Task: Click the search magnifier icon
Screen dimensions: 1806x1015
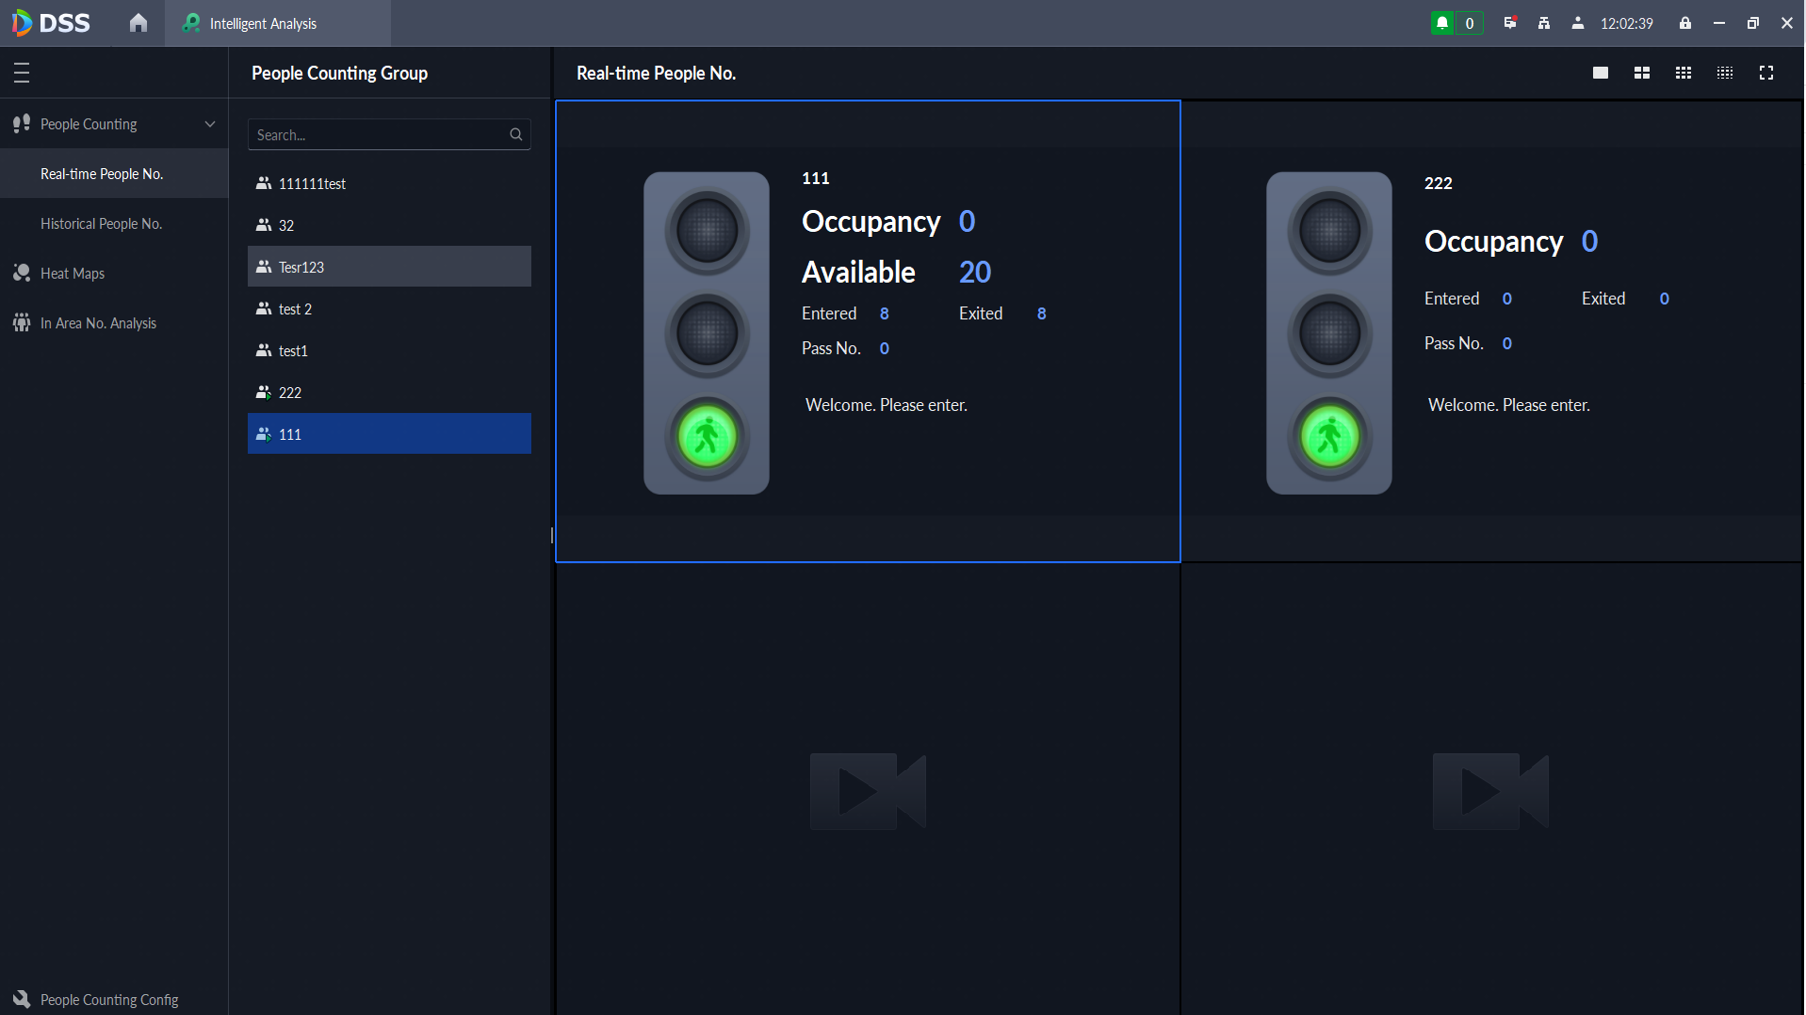Action: coord(516,135)
